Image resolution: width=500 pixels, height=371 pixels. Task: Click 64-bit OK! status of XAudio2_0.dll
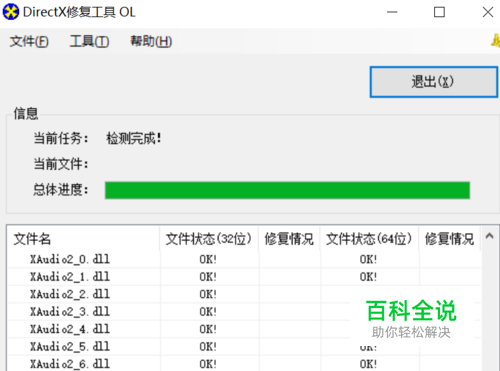click(368, 259)
